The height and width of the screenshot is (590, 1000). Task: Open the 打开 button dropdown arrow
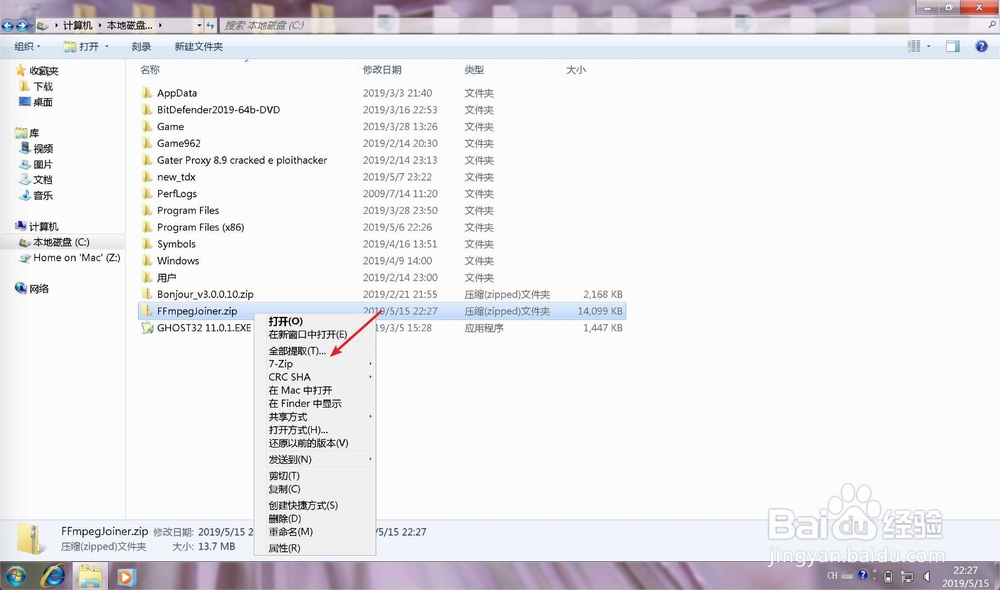[107, 47]
